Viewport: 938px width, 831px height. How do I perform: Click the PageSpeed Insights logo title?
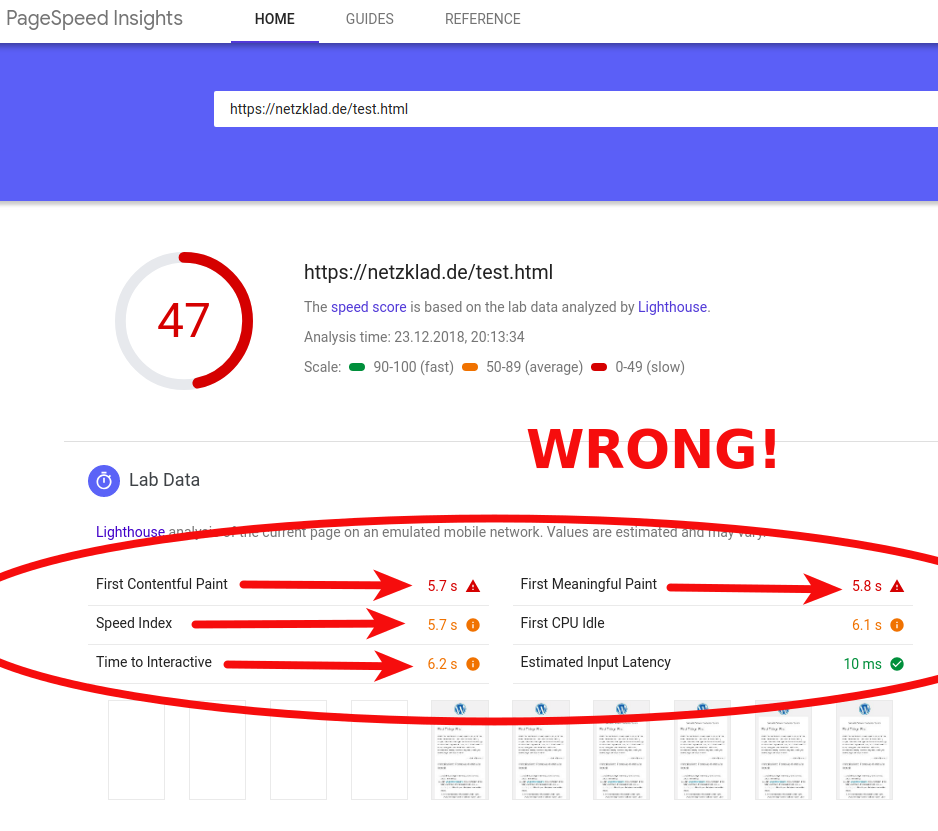pos(94,19)
